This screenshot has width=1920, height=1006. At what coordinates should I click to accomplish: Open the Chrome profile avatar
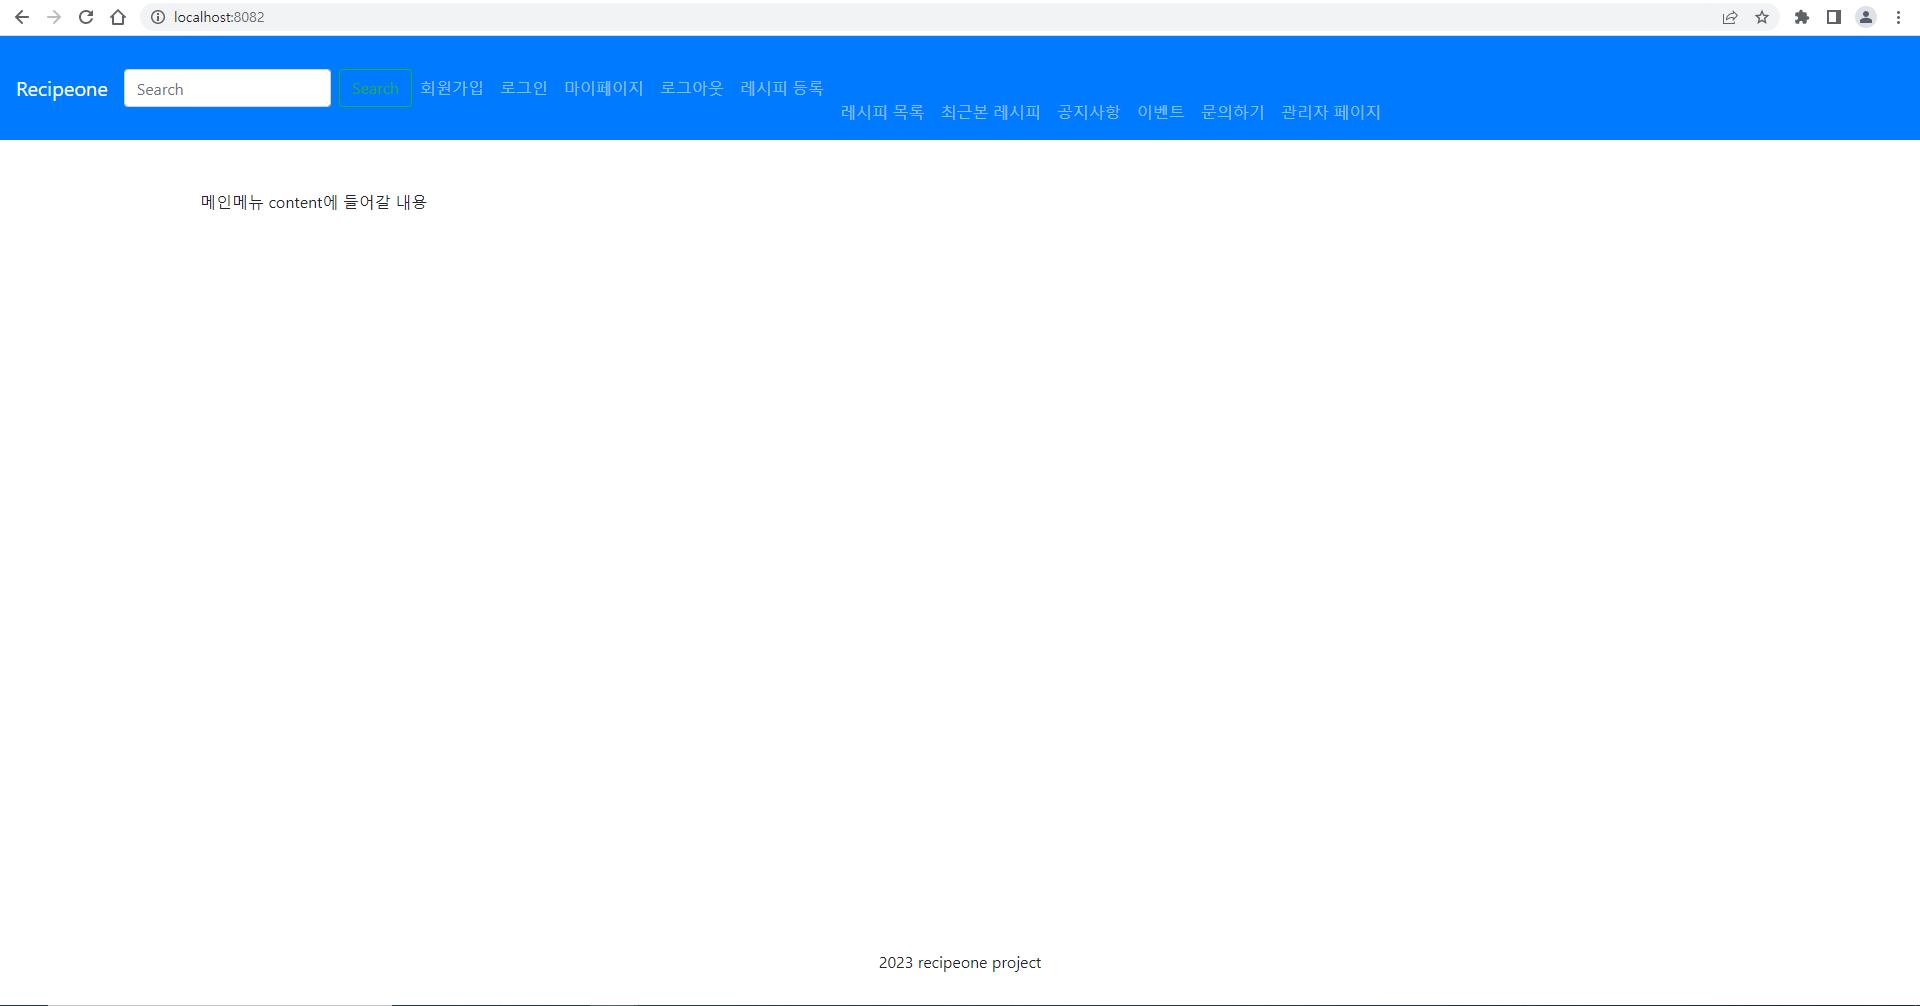[1866, 17]
